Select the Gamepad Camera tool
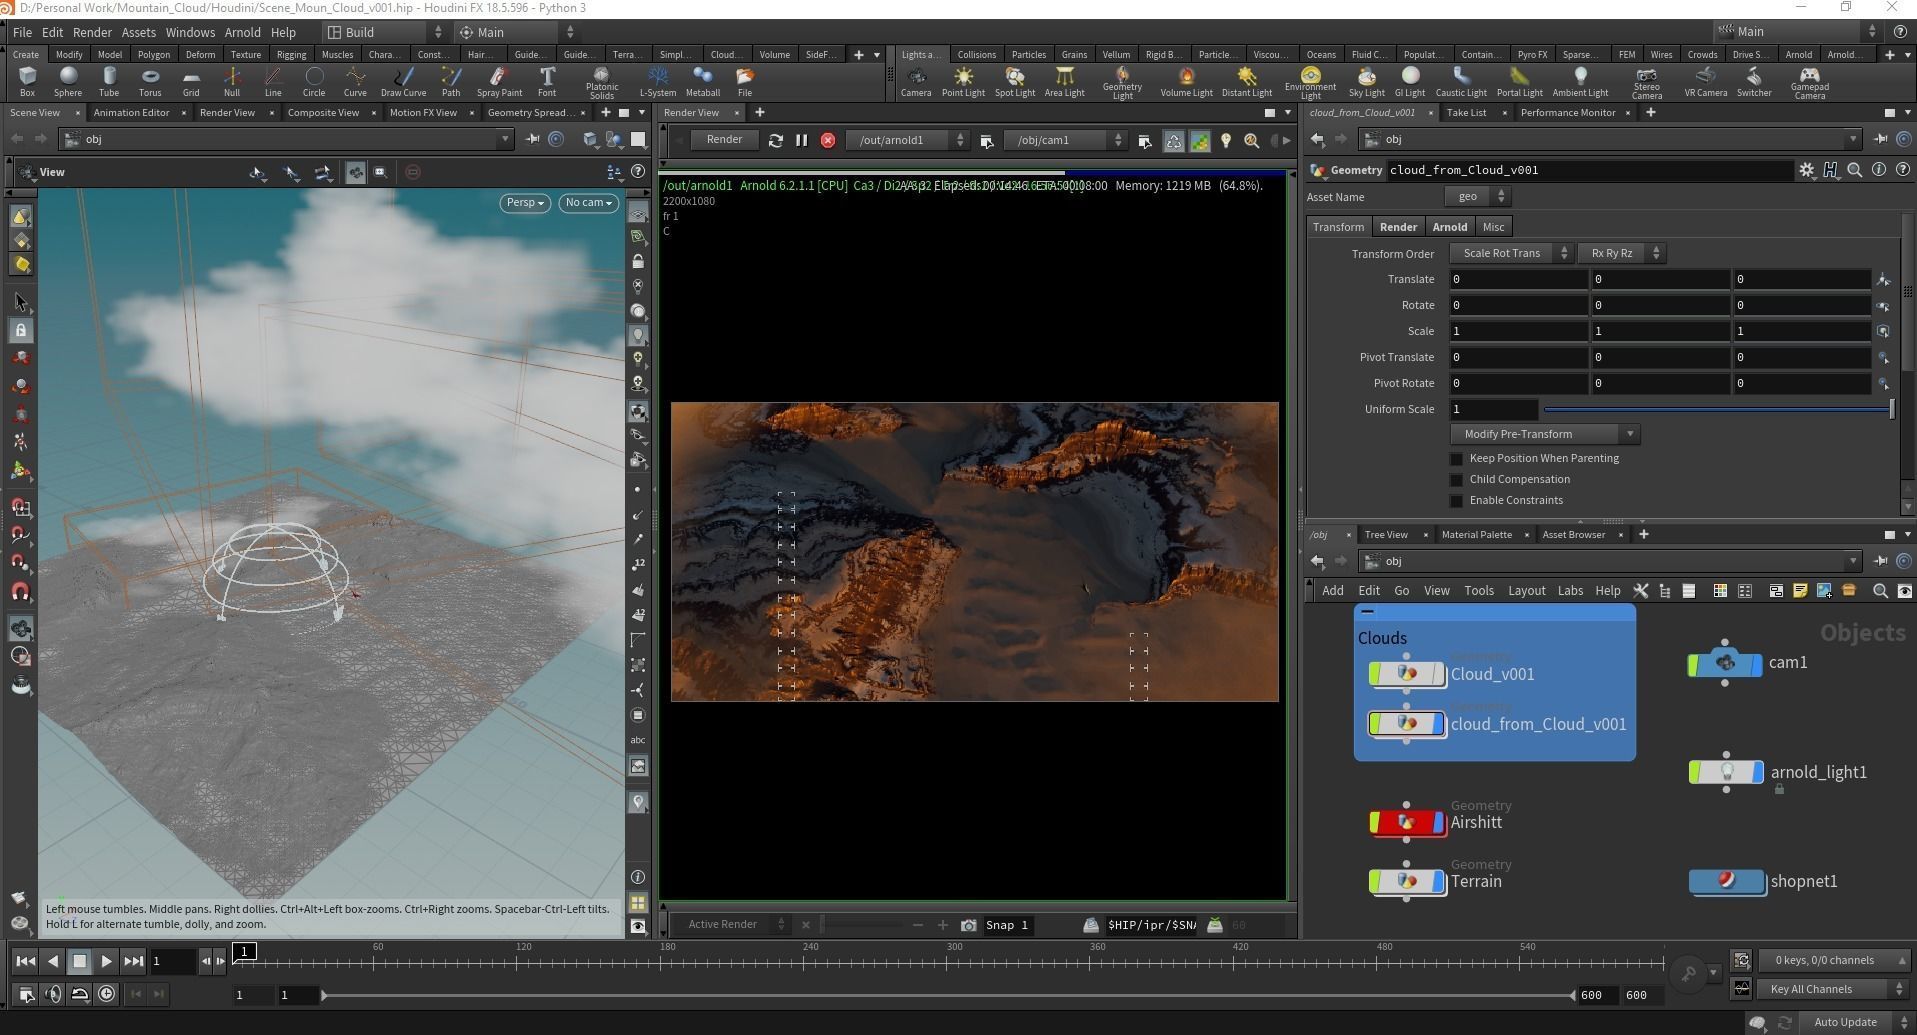The image size is (1917, 1035). 1809,82
